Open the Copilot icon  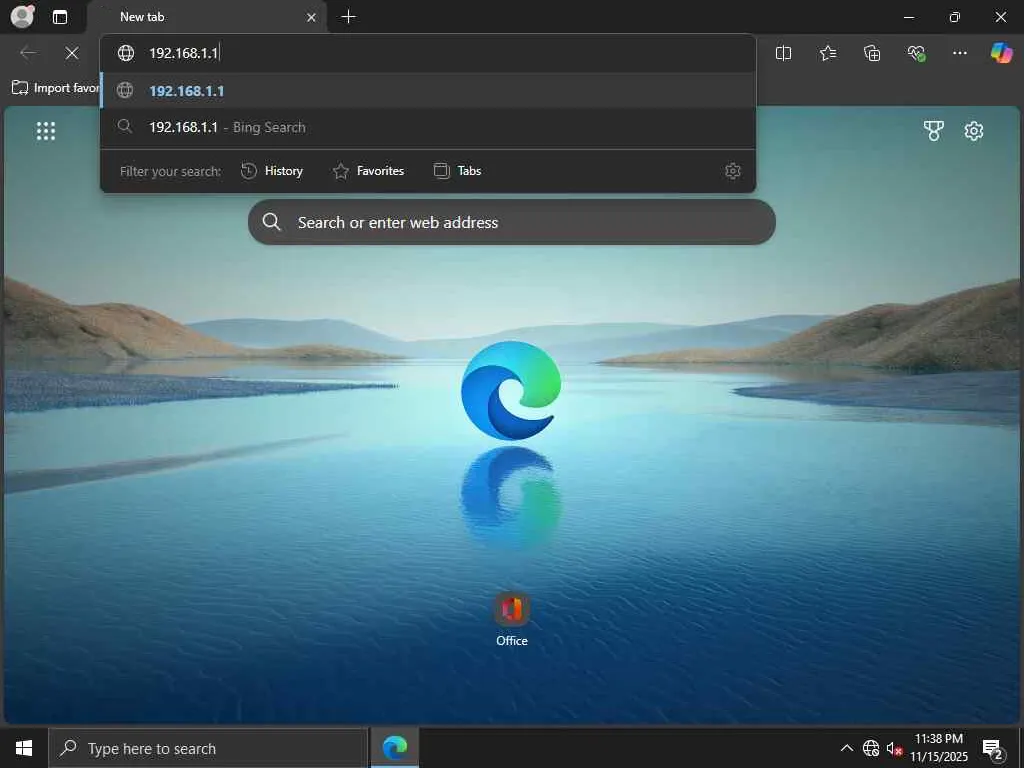tap(1001, 53)
